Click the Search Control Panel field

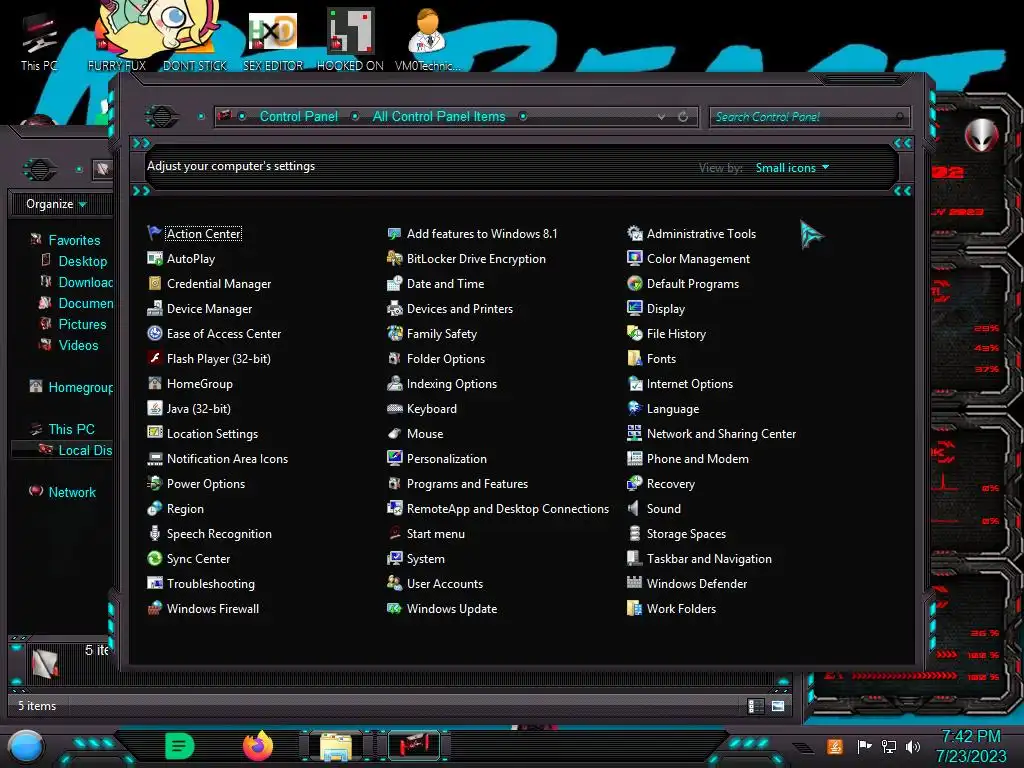pyautogui.click(x=809, y=117)
